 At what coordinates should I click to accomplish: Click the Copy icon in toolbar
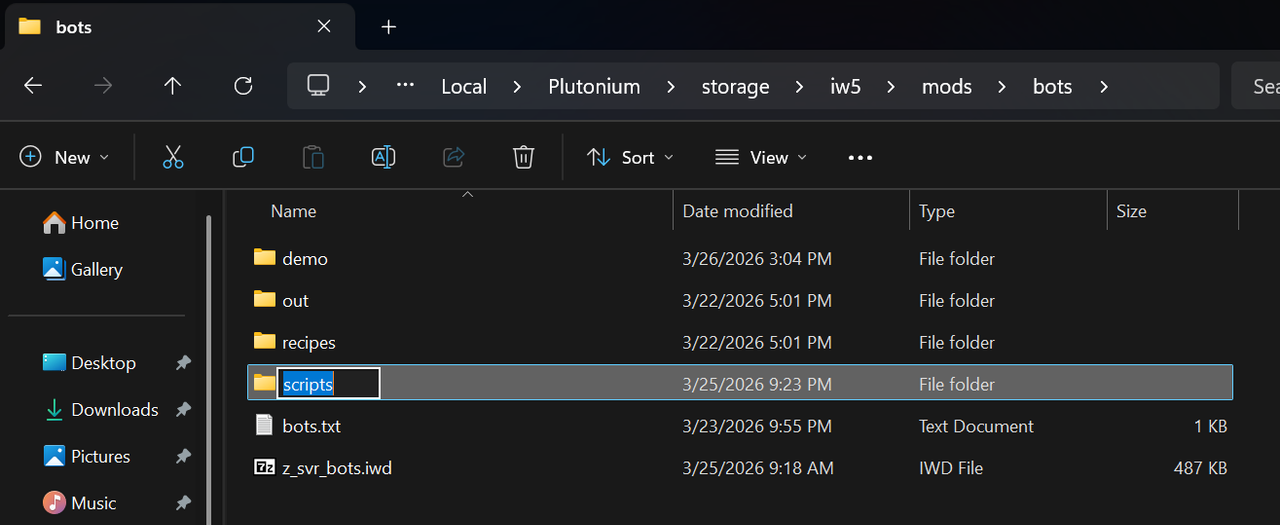point(243,157)
